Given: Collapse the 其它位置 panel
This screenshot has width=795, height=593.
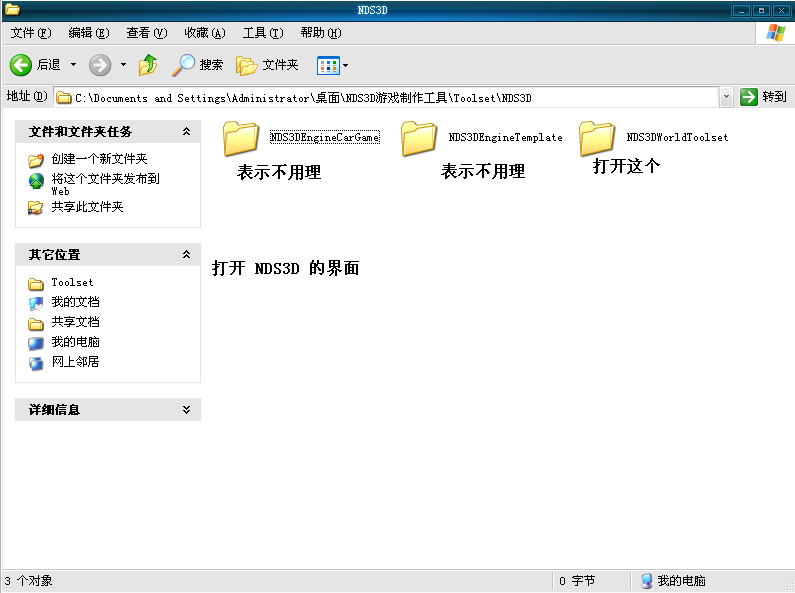Looking at the screenshot, I should 187,254.
